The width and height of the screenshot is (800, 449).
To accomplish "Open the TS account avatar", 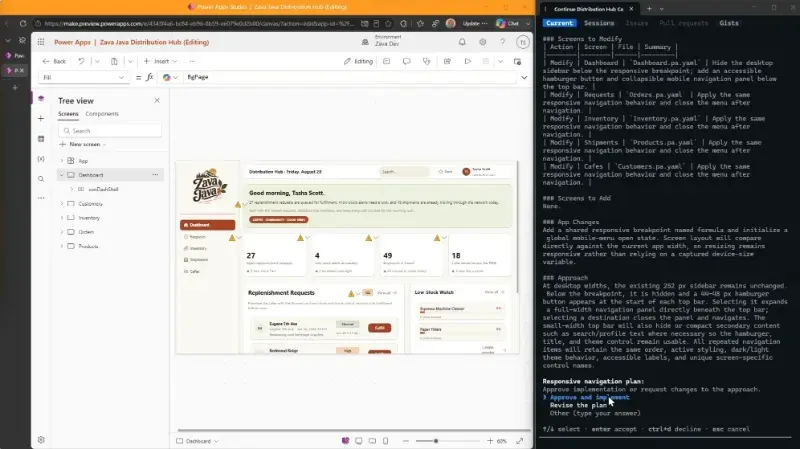I will [522, 42].
